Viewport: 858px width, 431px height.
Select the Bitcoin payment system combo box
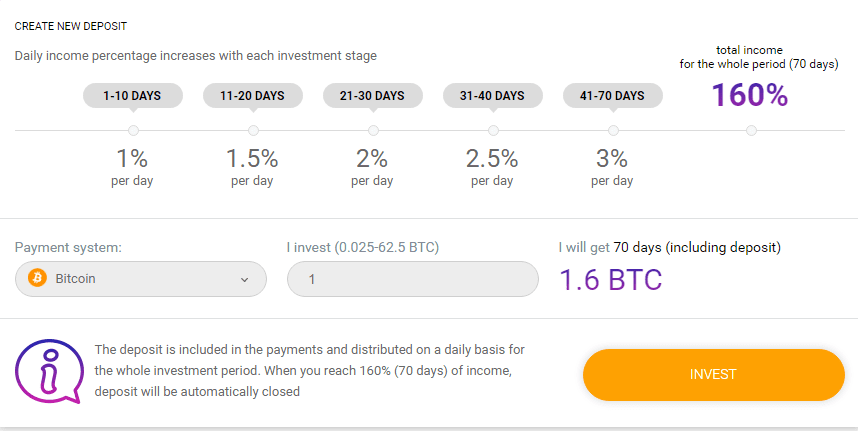click(141, 279)
